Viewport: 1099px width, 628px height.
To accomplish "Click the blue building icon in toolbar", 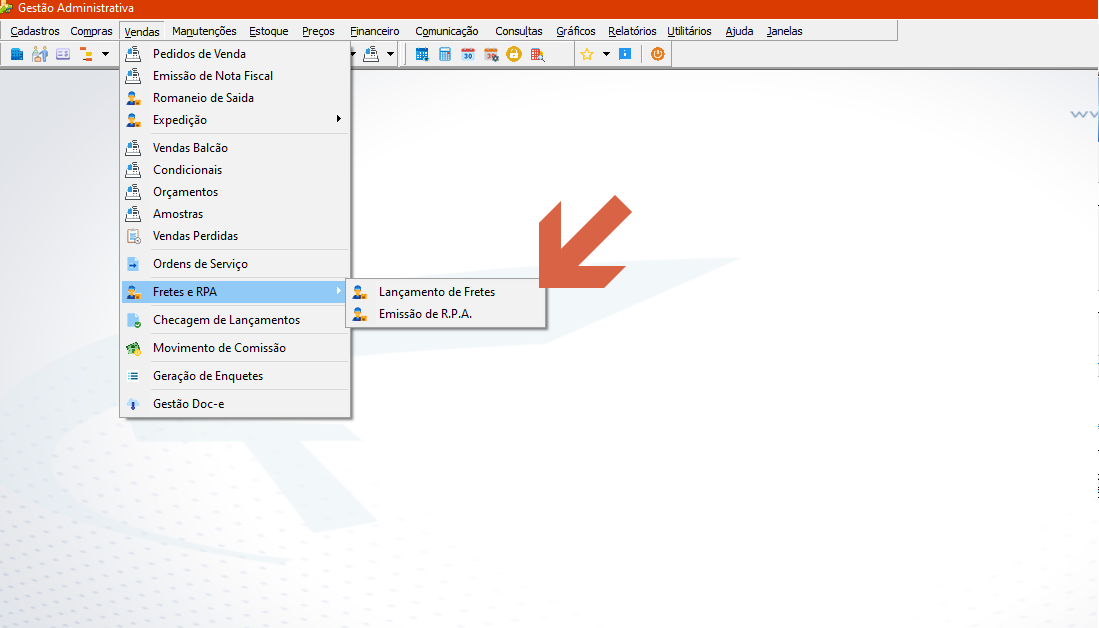I will (x=17, y=54).
